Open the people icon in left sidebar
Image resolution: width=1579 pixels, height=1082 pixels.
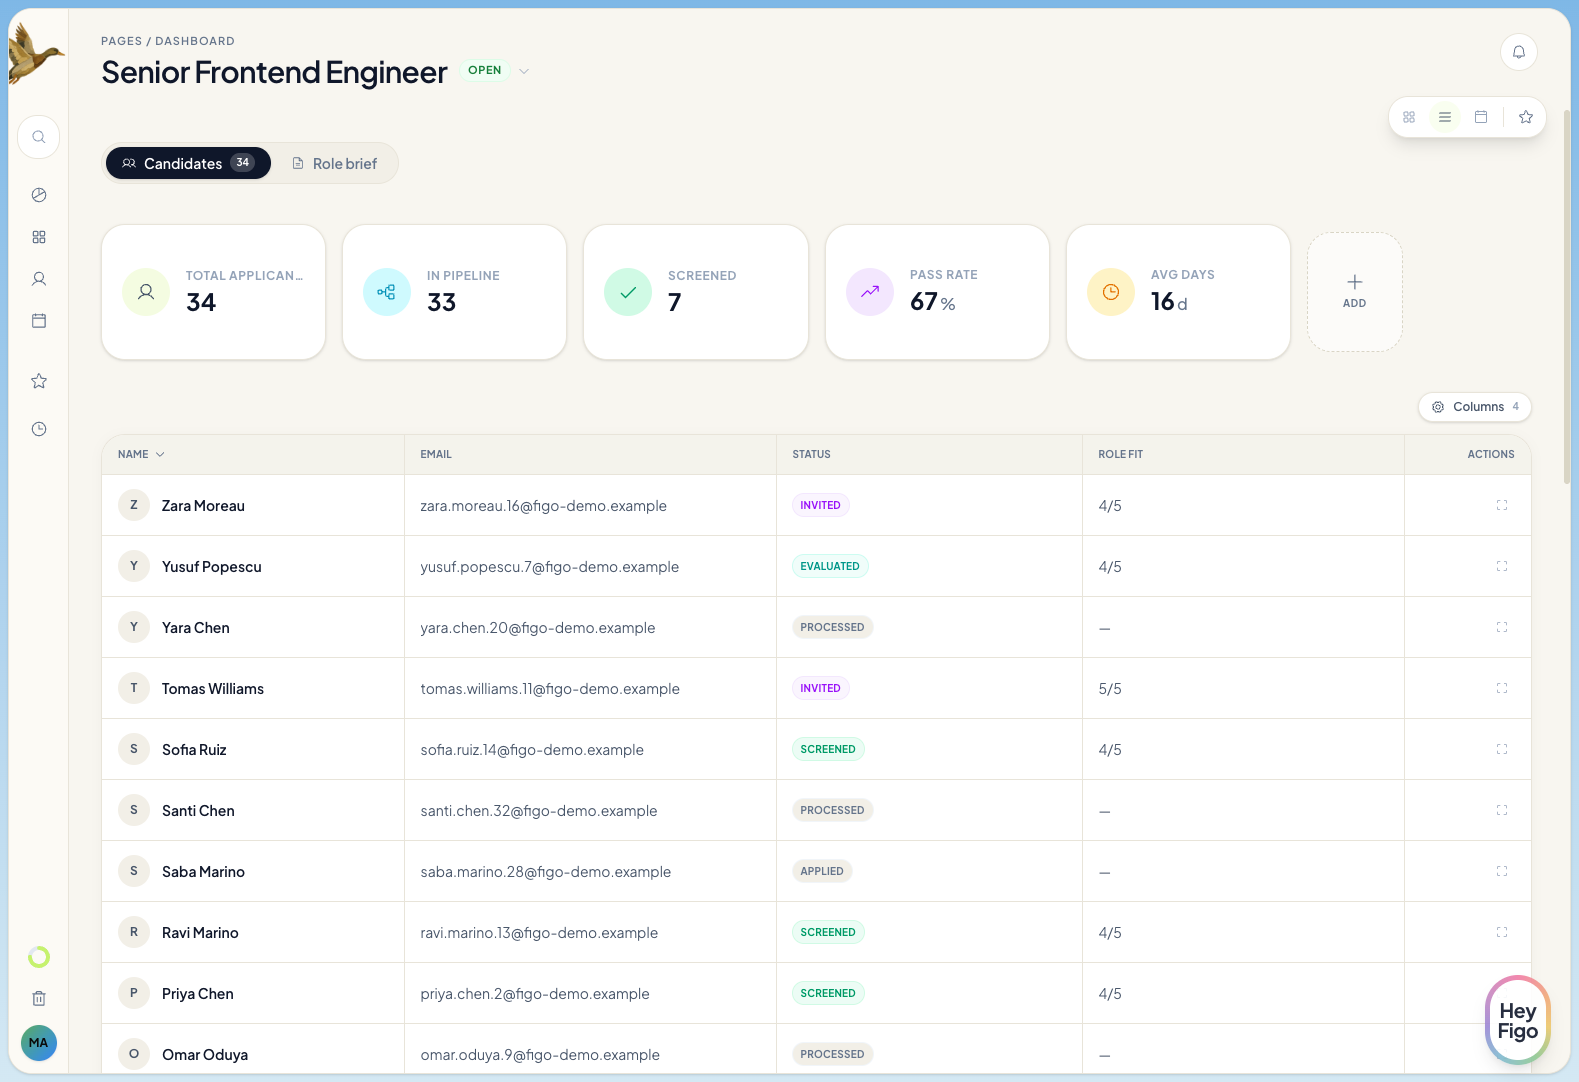(39, 279)
